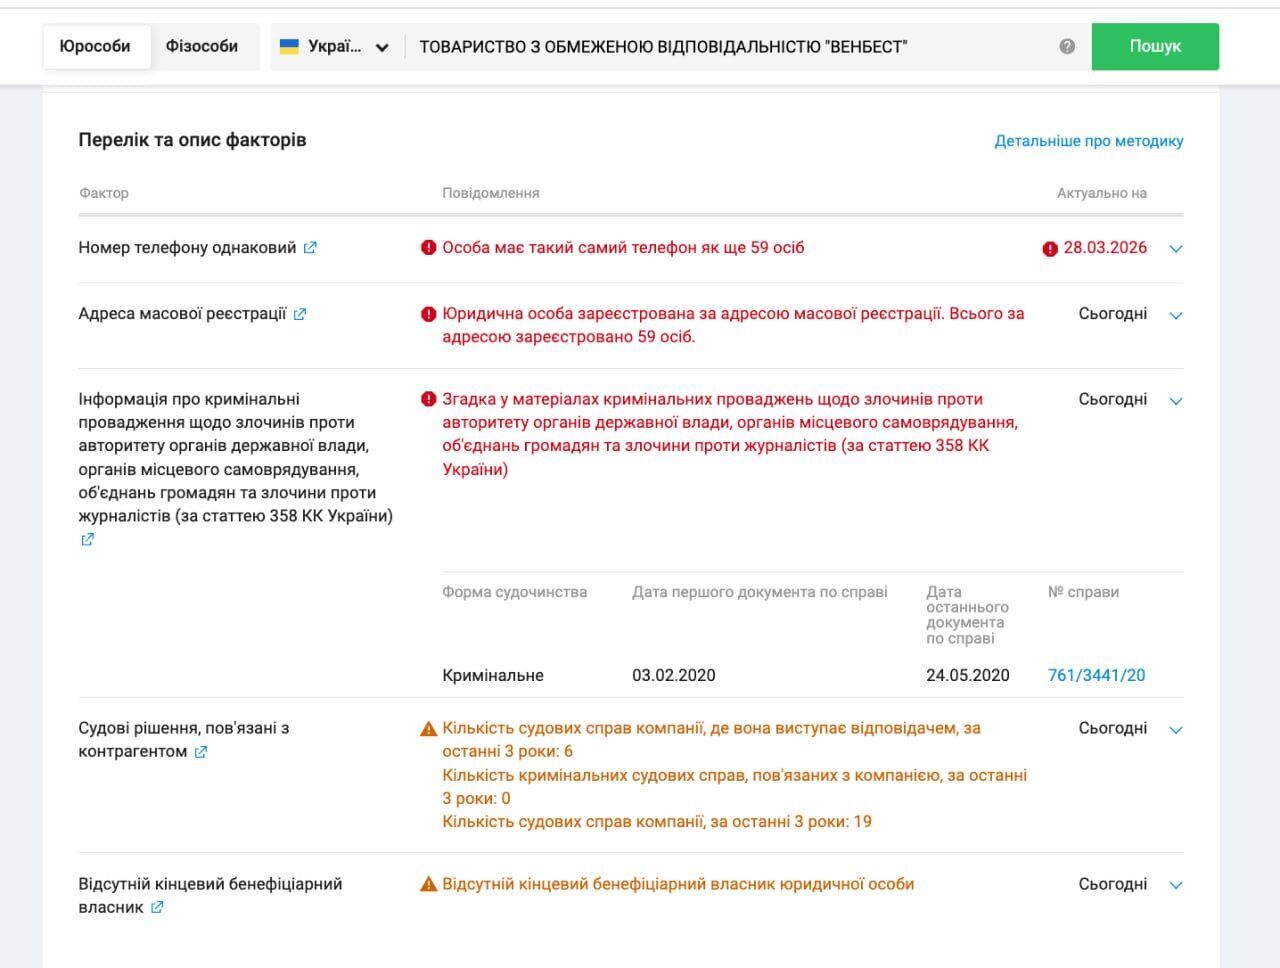1280x968 pixels.
Task: Click external link icon under criminal proceedings factor
Action: click(x=87, y=540)
